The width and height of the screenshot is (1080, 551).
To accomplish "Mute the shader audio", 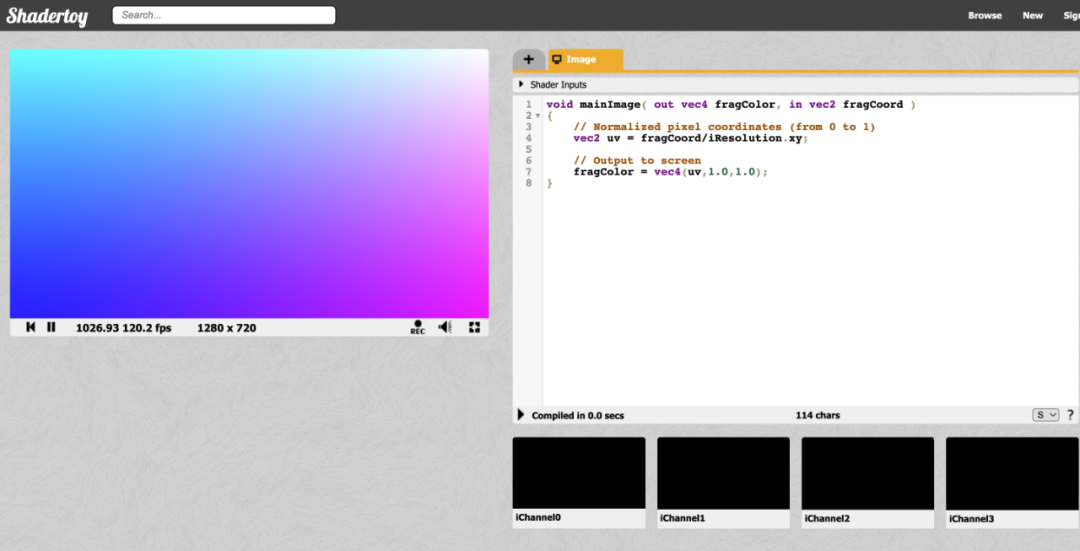I will 445,327.
